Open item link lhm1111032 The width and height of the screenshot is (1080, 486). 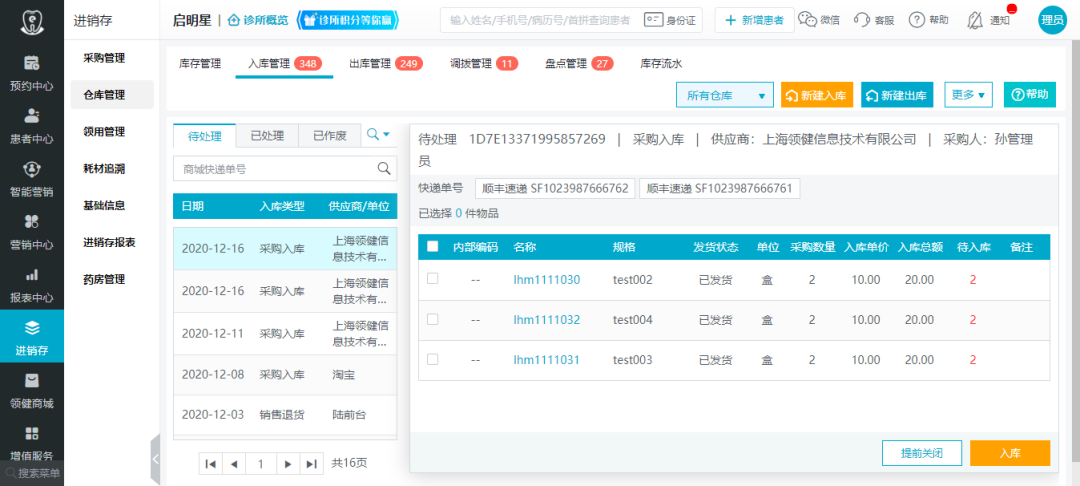(547, 319)
